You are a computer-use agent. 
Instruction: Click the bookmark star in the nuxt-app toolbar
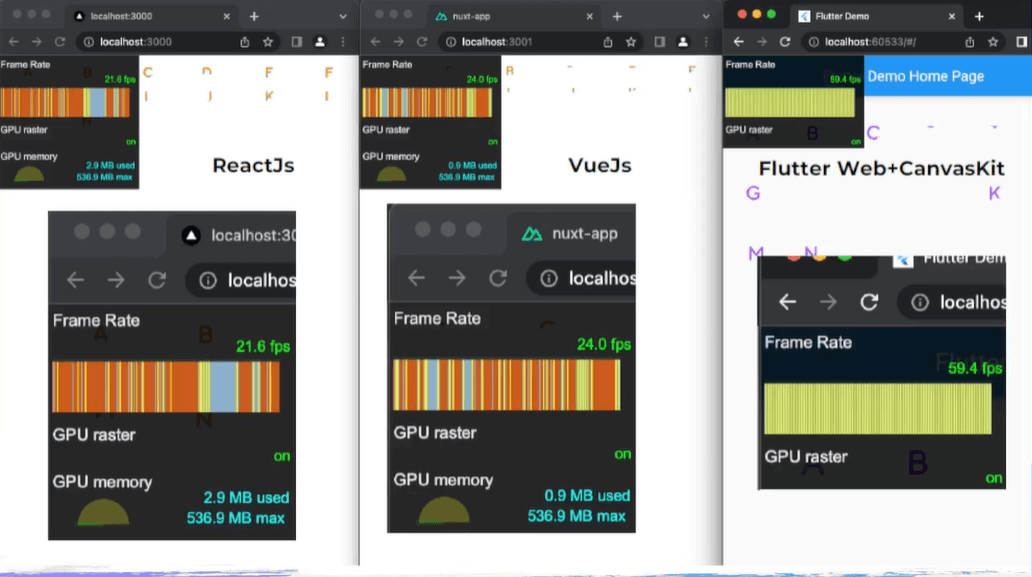point(631,42)
